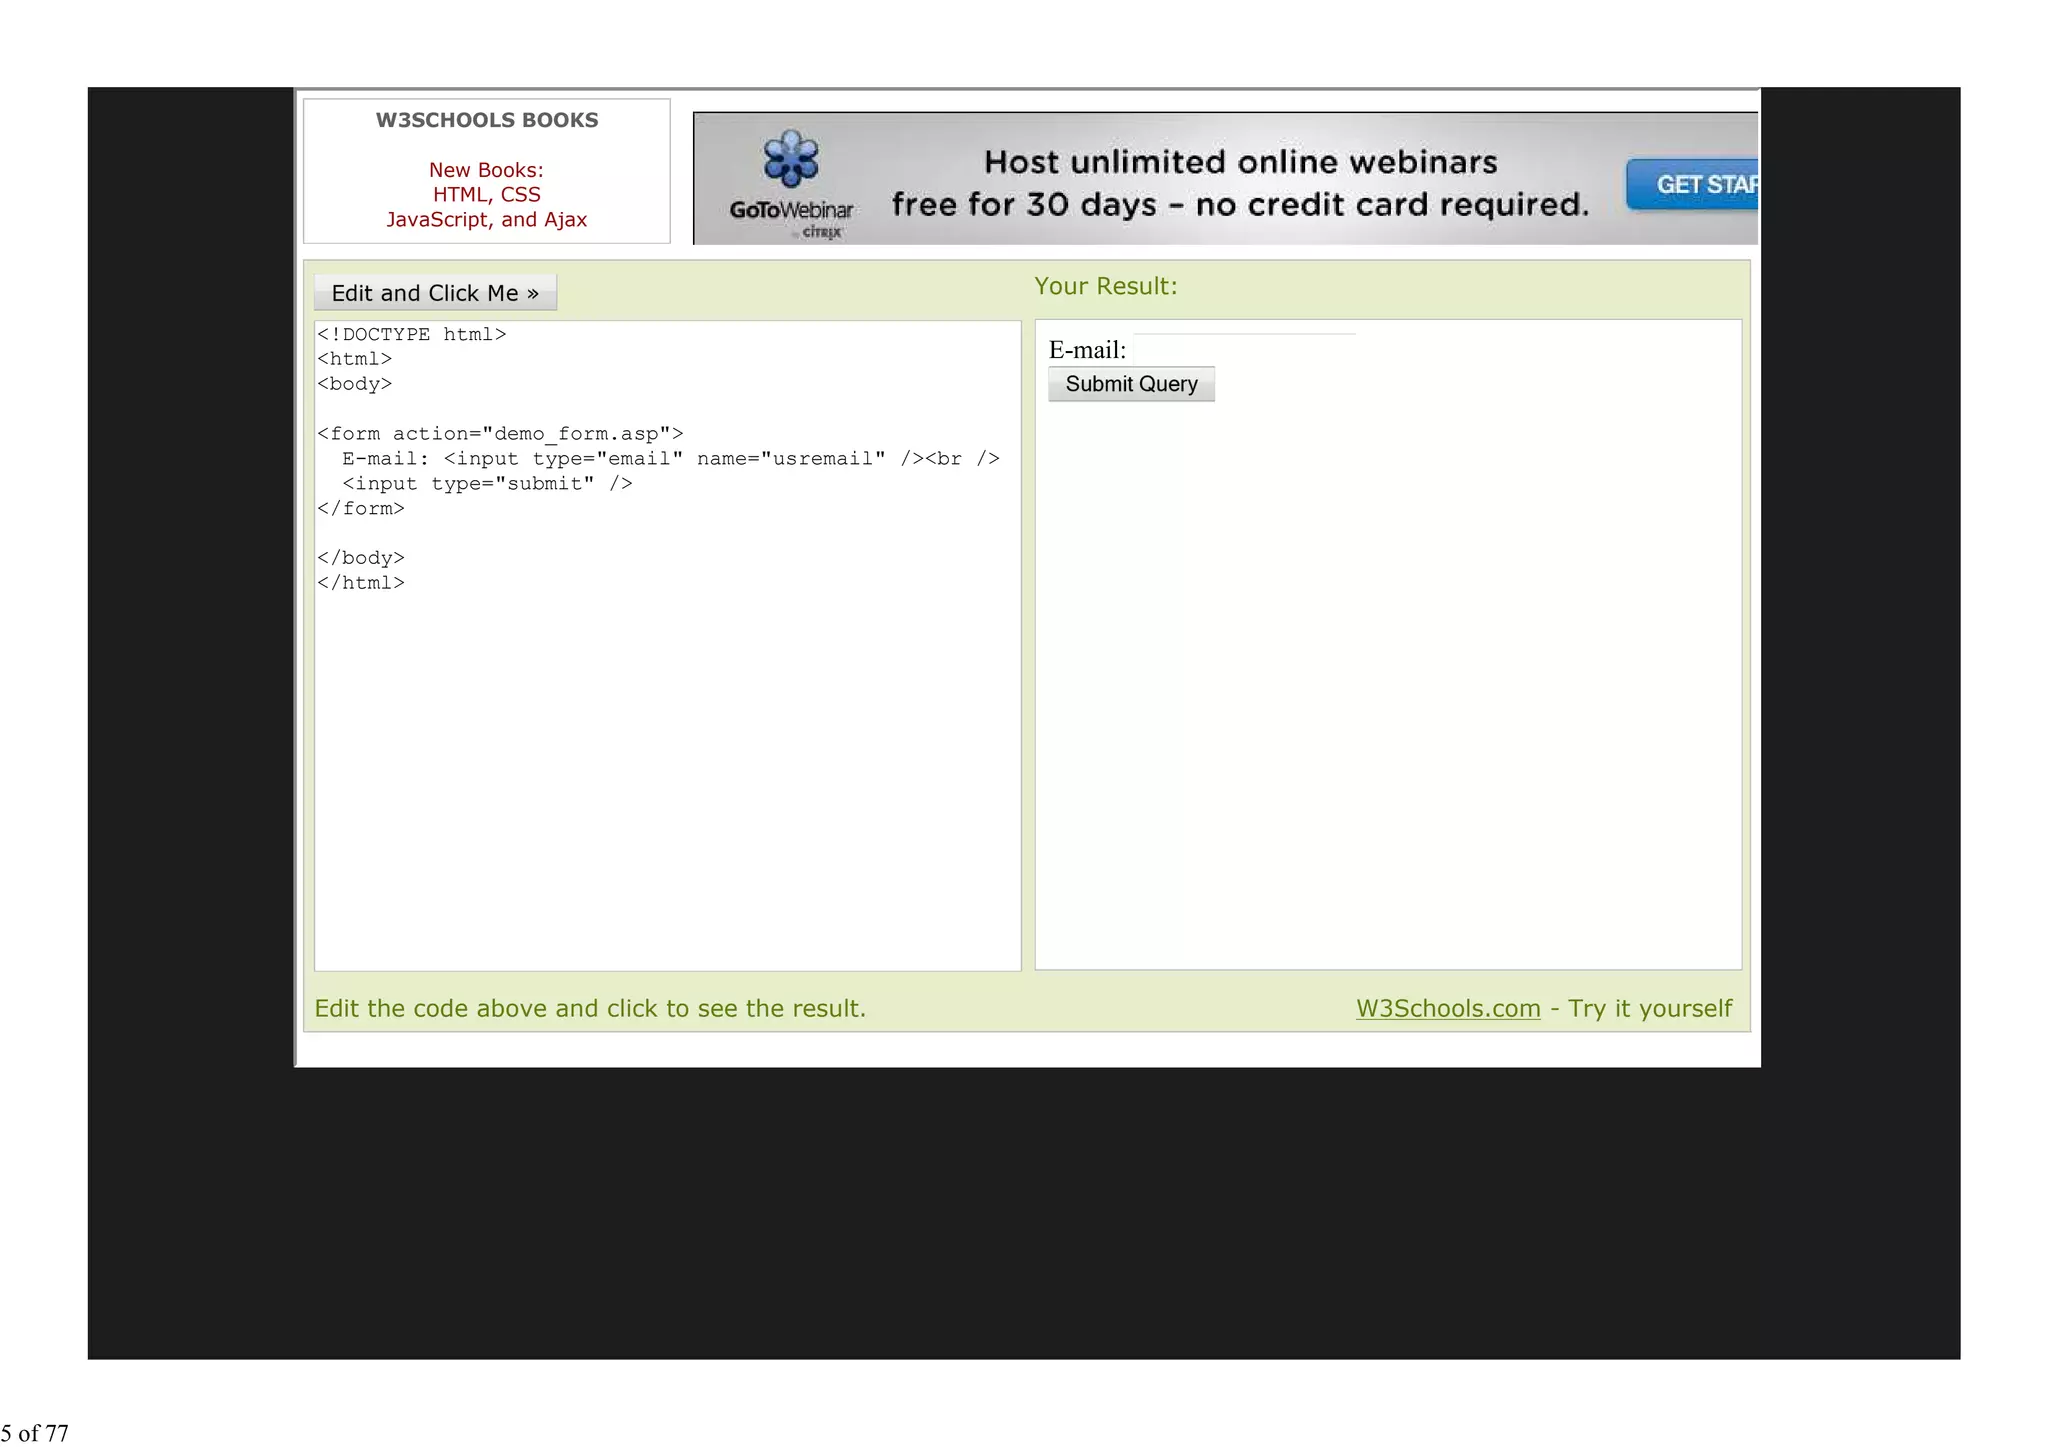This screenshot has width=2048, height=1447.
Task: Click the input type submit code line
Action: tap(487, 484)
